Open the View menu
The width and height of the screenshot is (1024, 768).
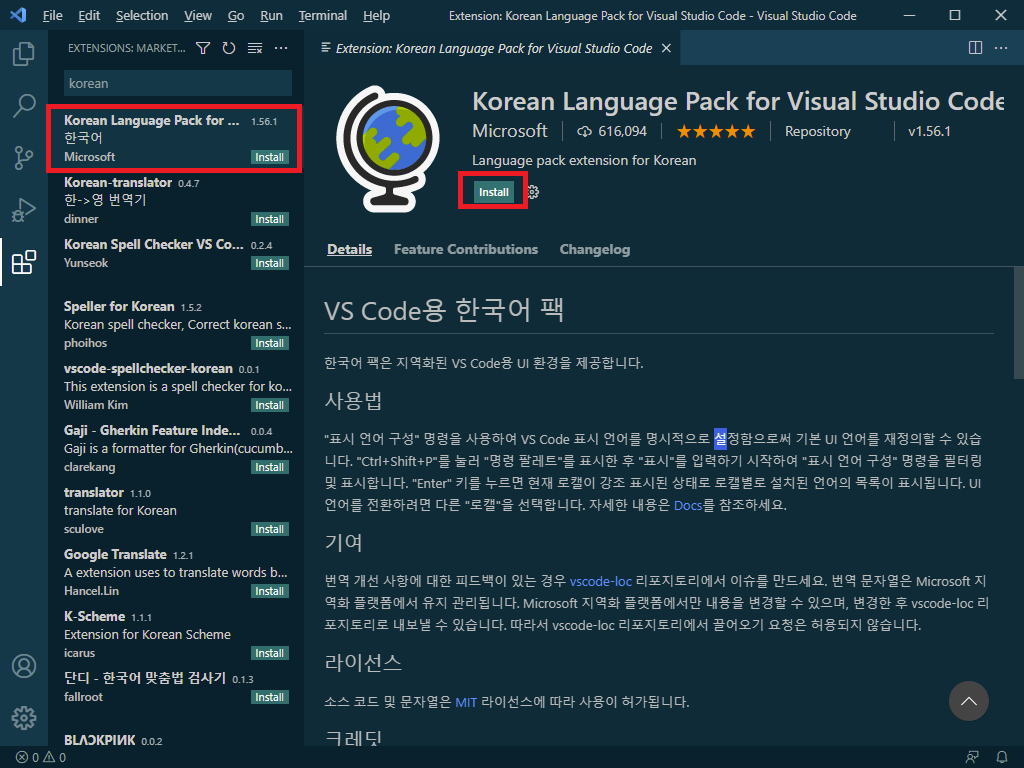198,16
